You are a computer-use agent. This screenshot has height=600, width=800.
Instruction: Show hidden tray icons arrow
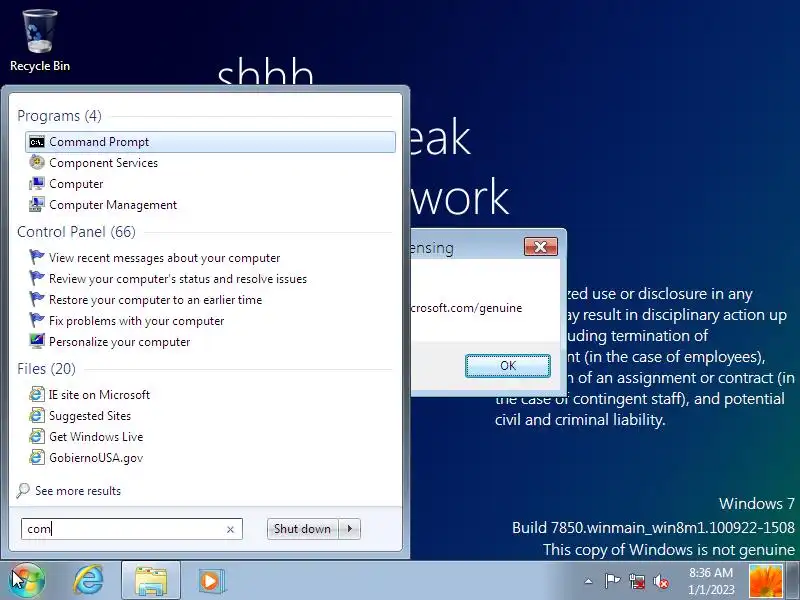pyautogui.click(x=588, y=581)
